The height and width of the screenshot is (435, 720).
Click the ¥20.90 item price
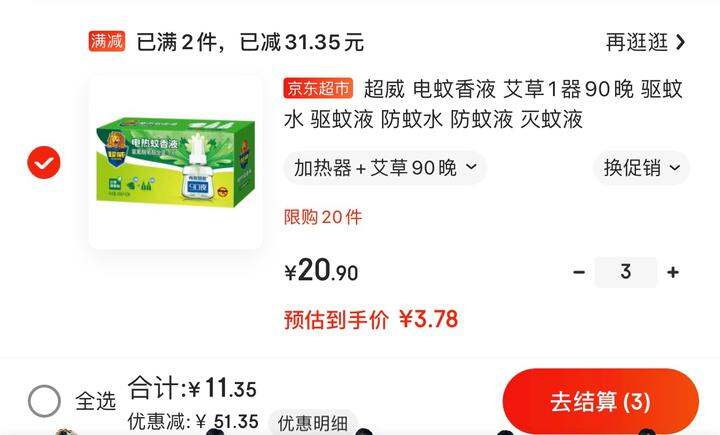point(321,271)
